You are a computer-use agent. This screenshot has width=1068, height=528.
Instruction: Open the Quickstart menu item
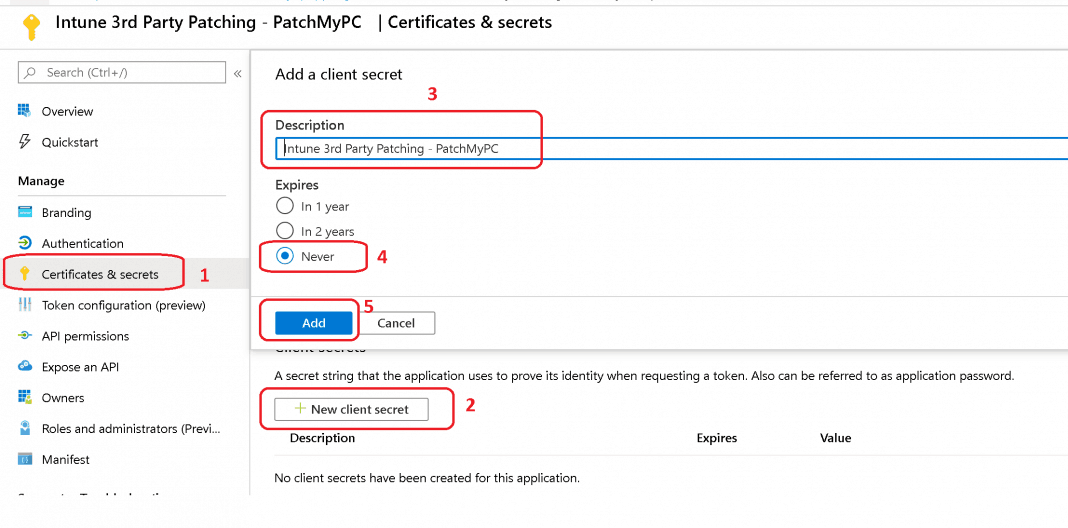[70, 142]
